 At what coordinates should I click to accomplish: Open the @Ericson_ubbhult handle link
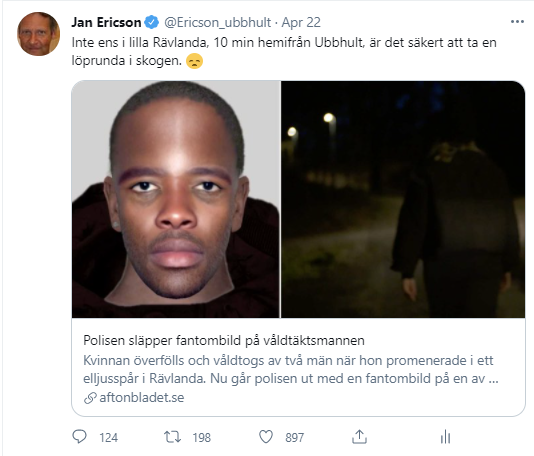(x=218, y=22)
